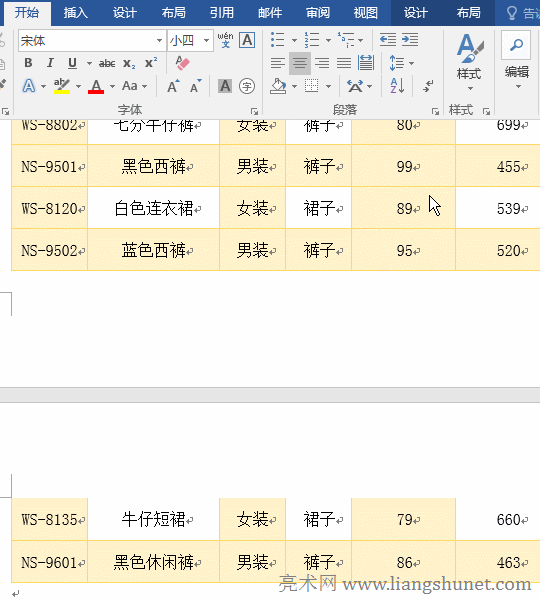Clear all formatting with eraser icon
Image resolution: width=540 pixels, height=600 pixels.
tap(182, 63)
